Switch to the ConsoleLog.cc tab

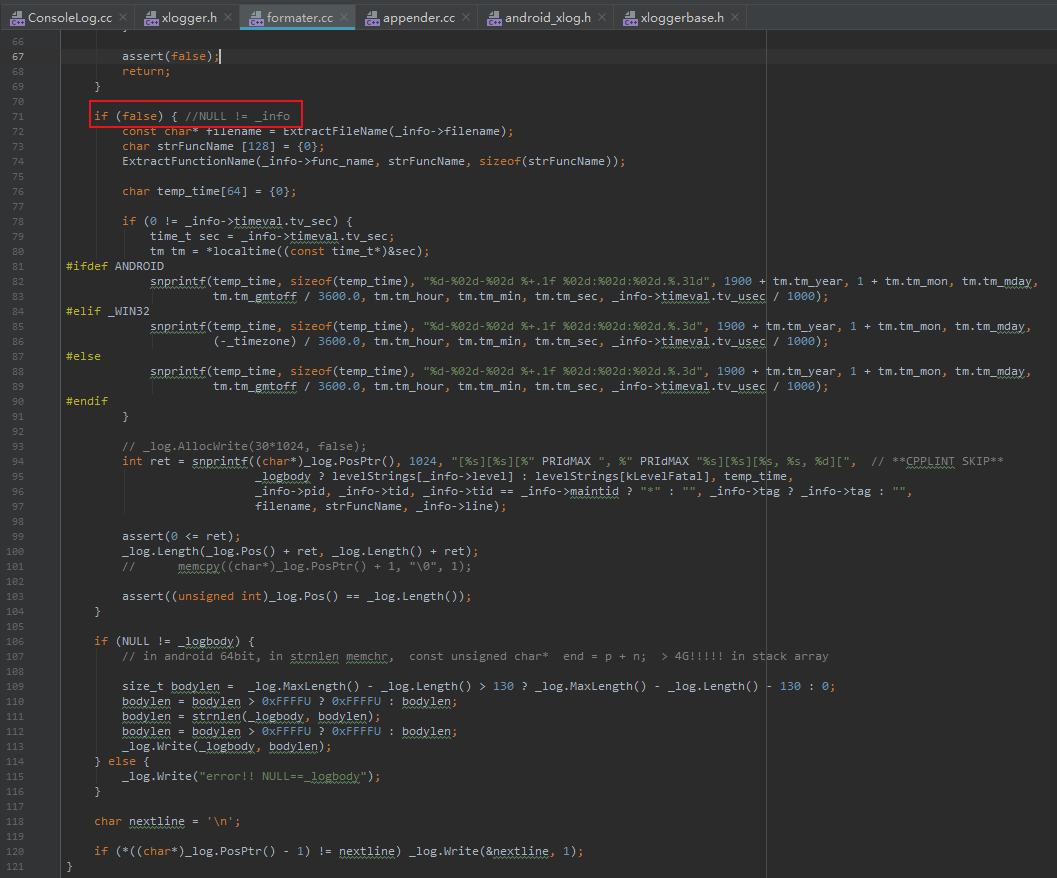[67, 17]
